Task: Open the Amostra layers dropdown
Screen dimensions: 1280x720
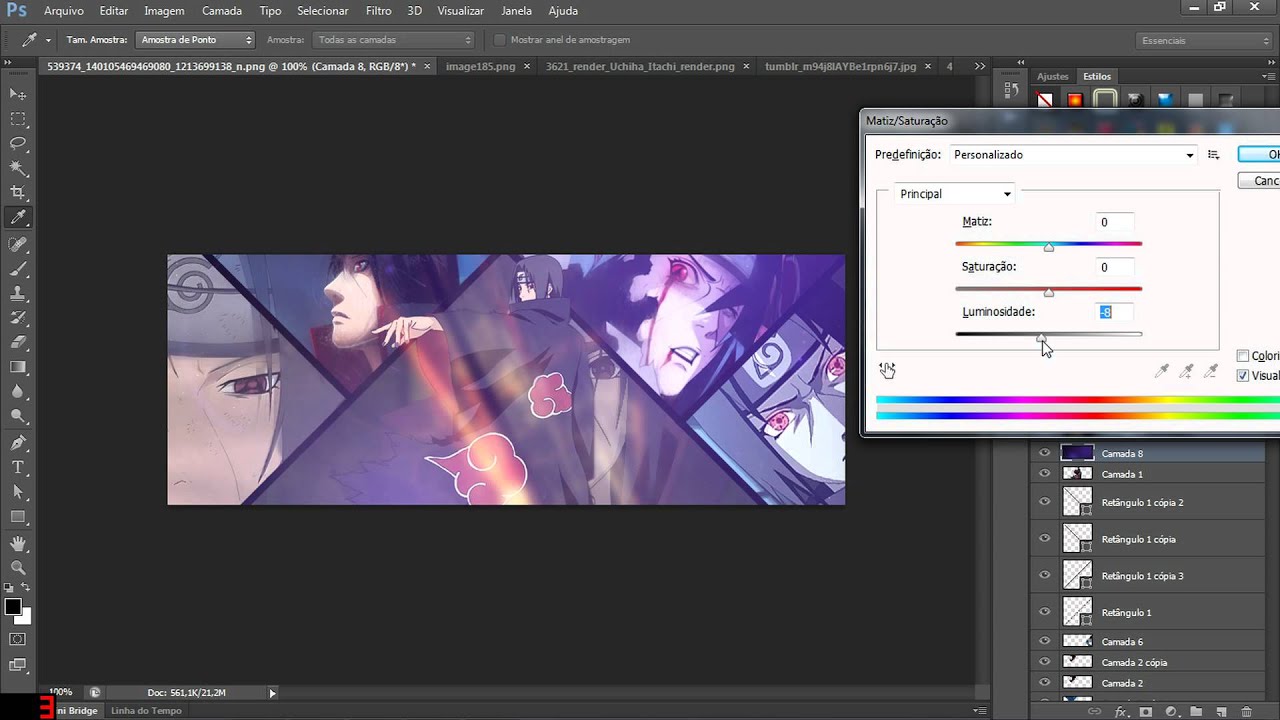Action: click(x=393, y=40)
